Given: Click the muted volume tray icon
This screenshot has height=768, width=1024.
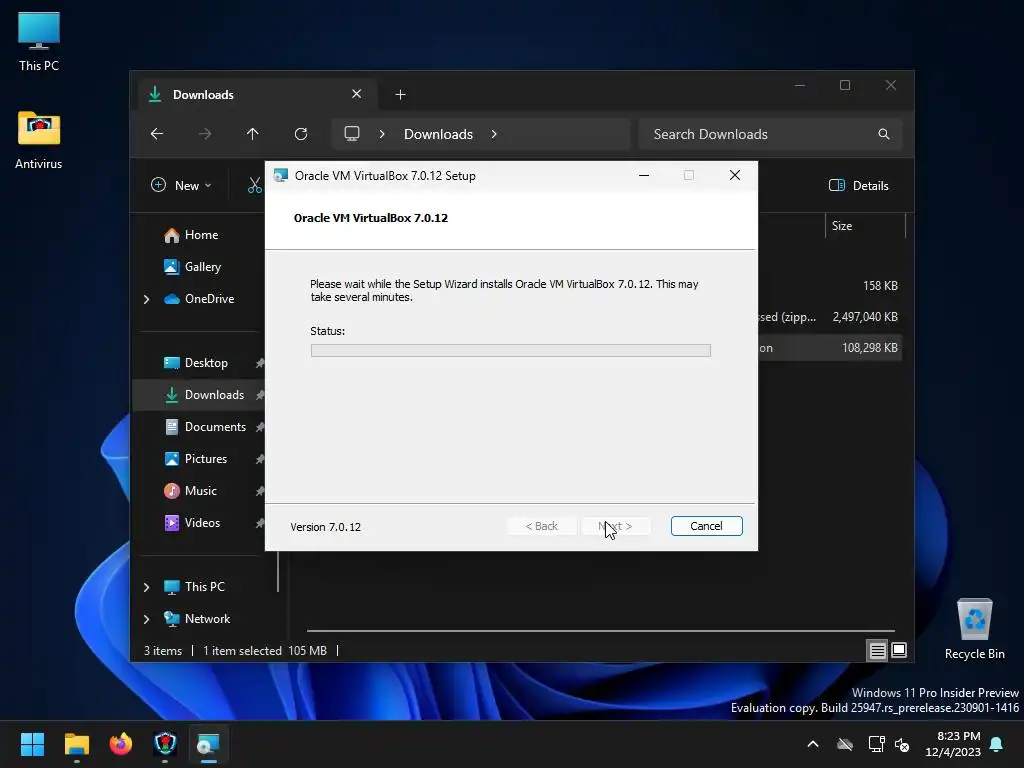Looking at the screenshot, I should 903,744.
